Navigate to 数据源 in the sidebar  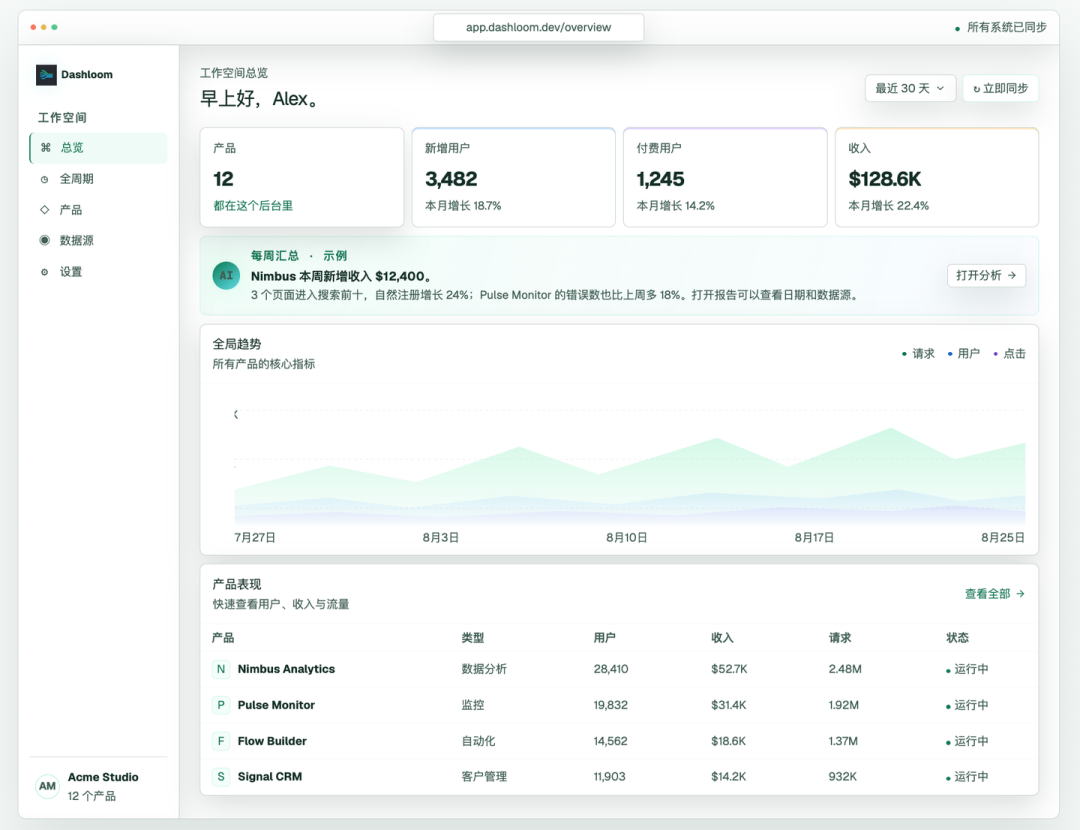tap(98, 240)
